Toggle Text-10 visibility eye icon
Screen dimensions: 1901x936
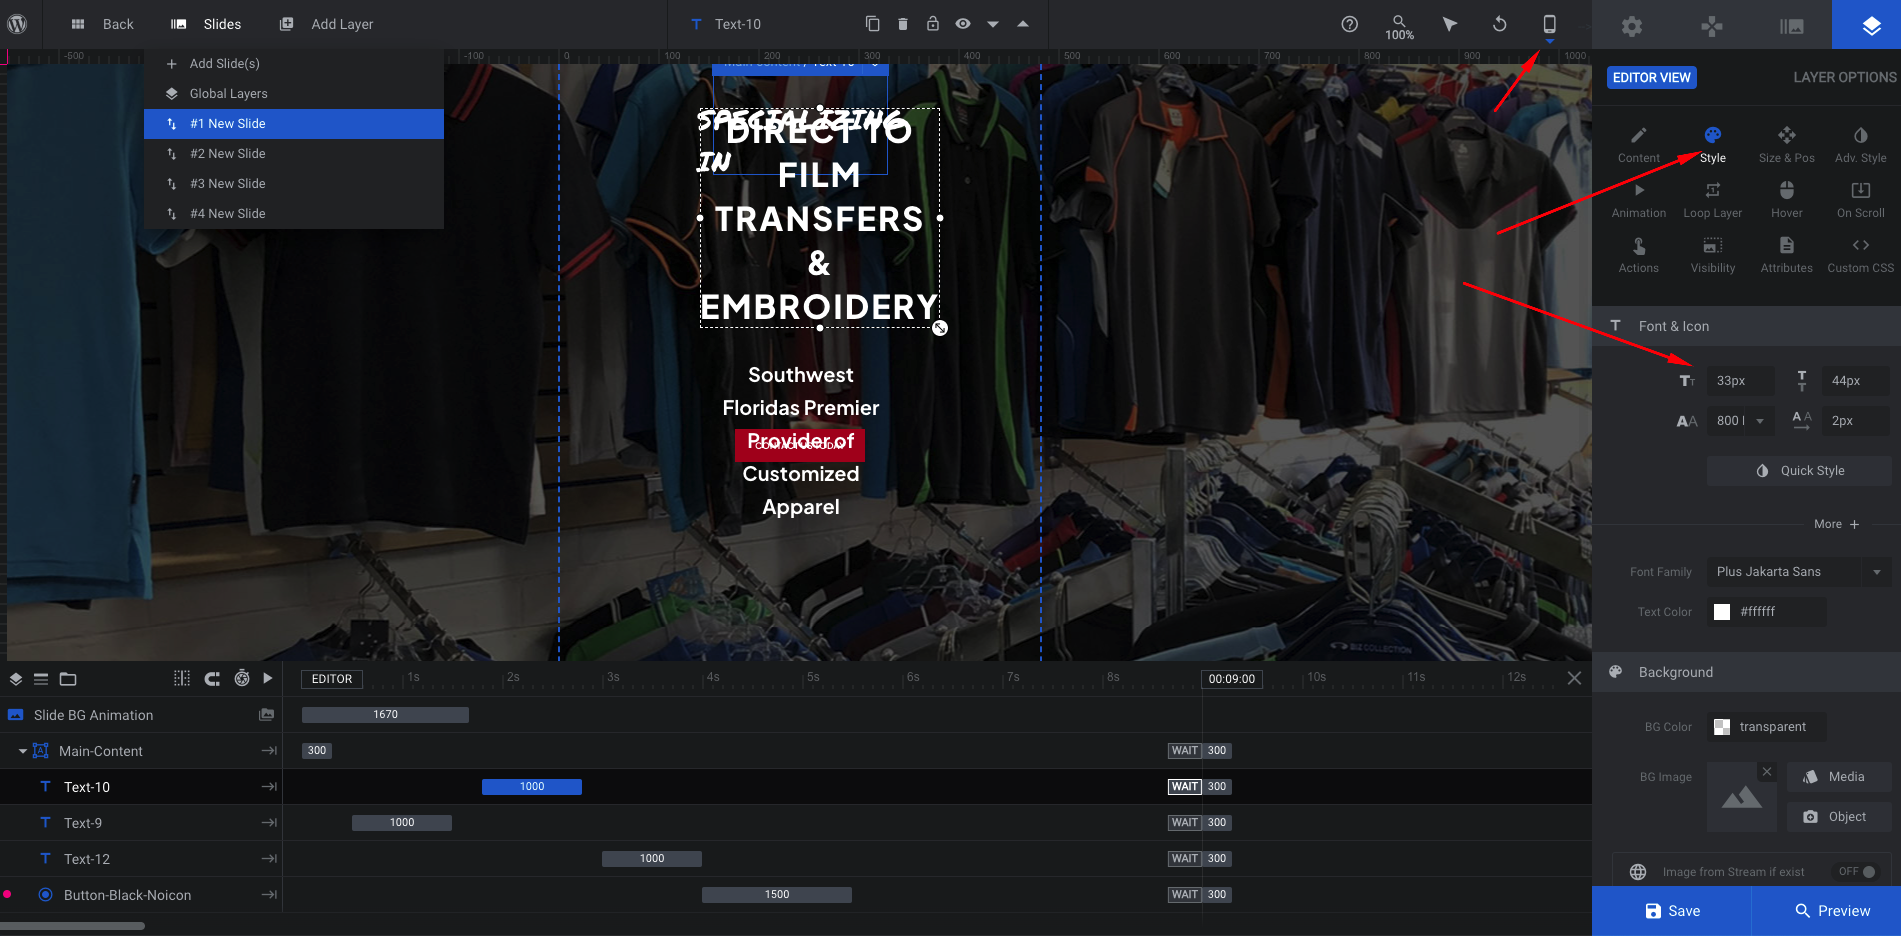pos(963,24)
